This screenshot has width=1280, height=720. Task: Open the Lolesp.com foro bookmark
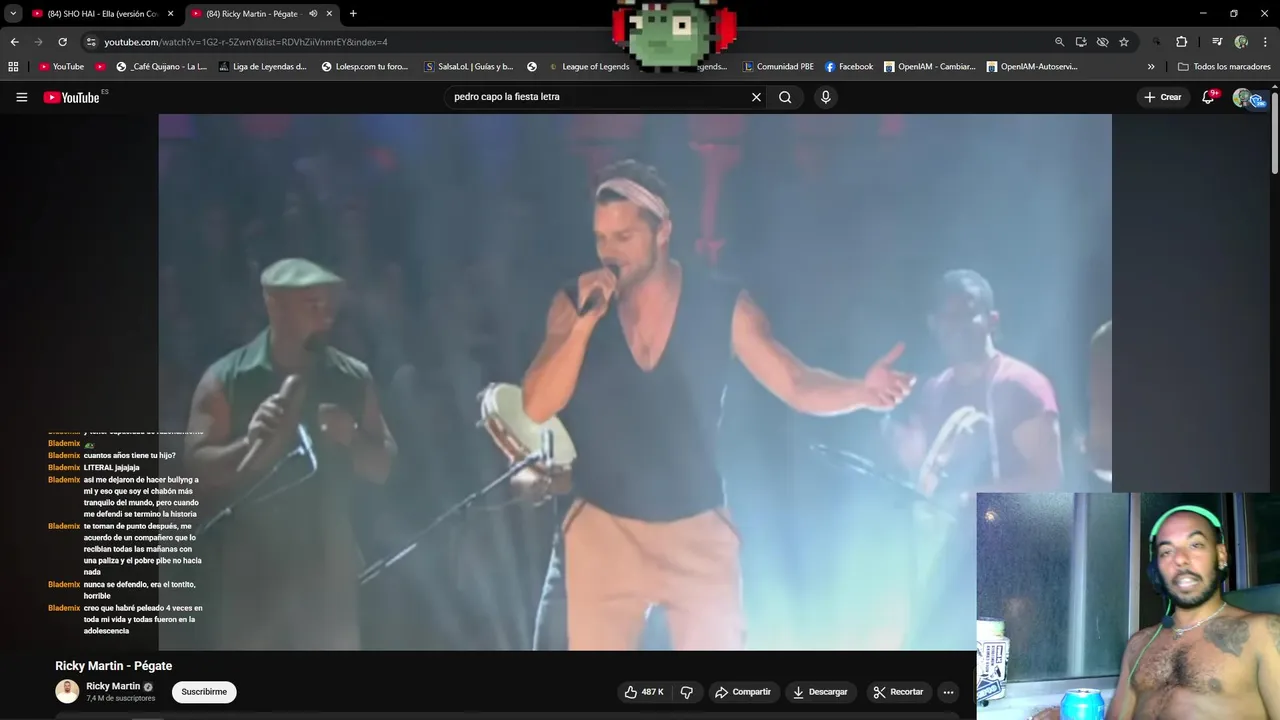tap(365, 67)
